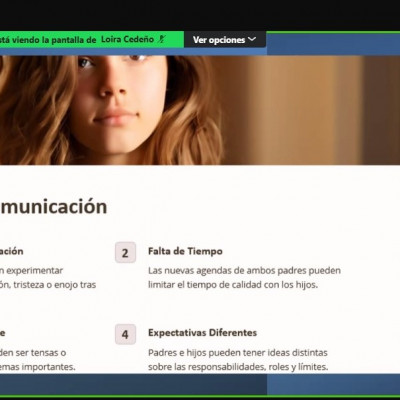Select the Falta de Tiempo heading
This screenshot has width=400, height=400.
click(x=185, y=251)
